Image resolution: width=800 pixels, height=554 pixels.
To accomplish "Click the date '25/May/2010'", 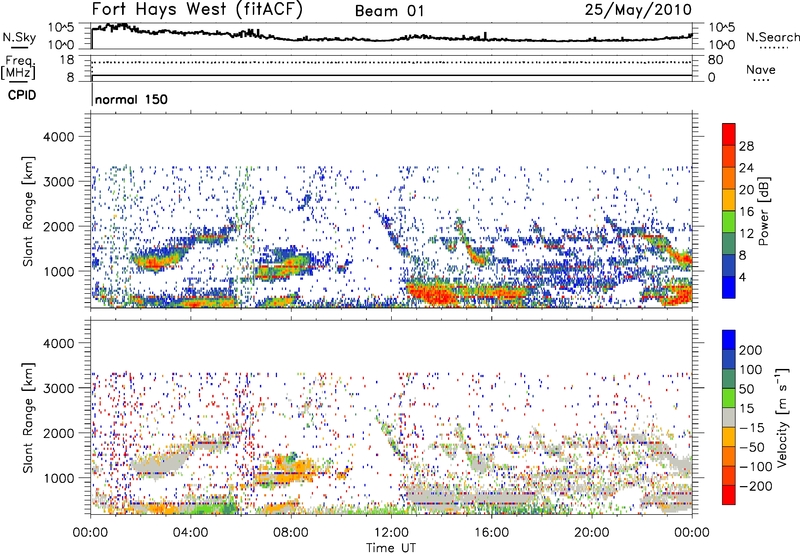I will click(638, 10).
